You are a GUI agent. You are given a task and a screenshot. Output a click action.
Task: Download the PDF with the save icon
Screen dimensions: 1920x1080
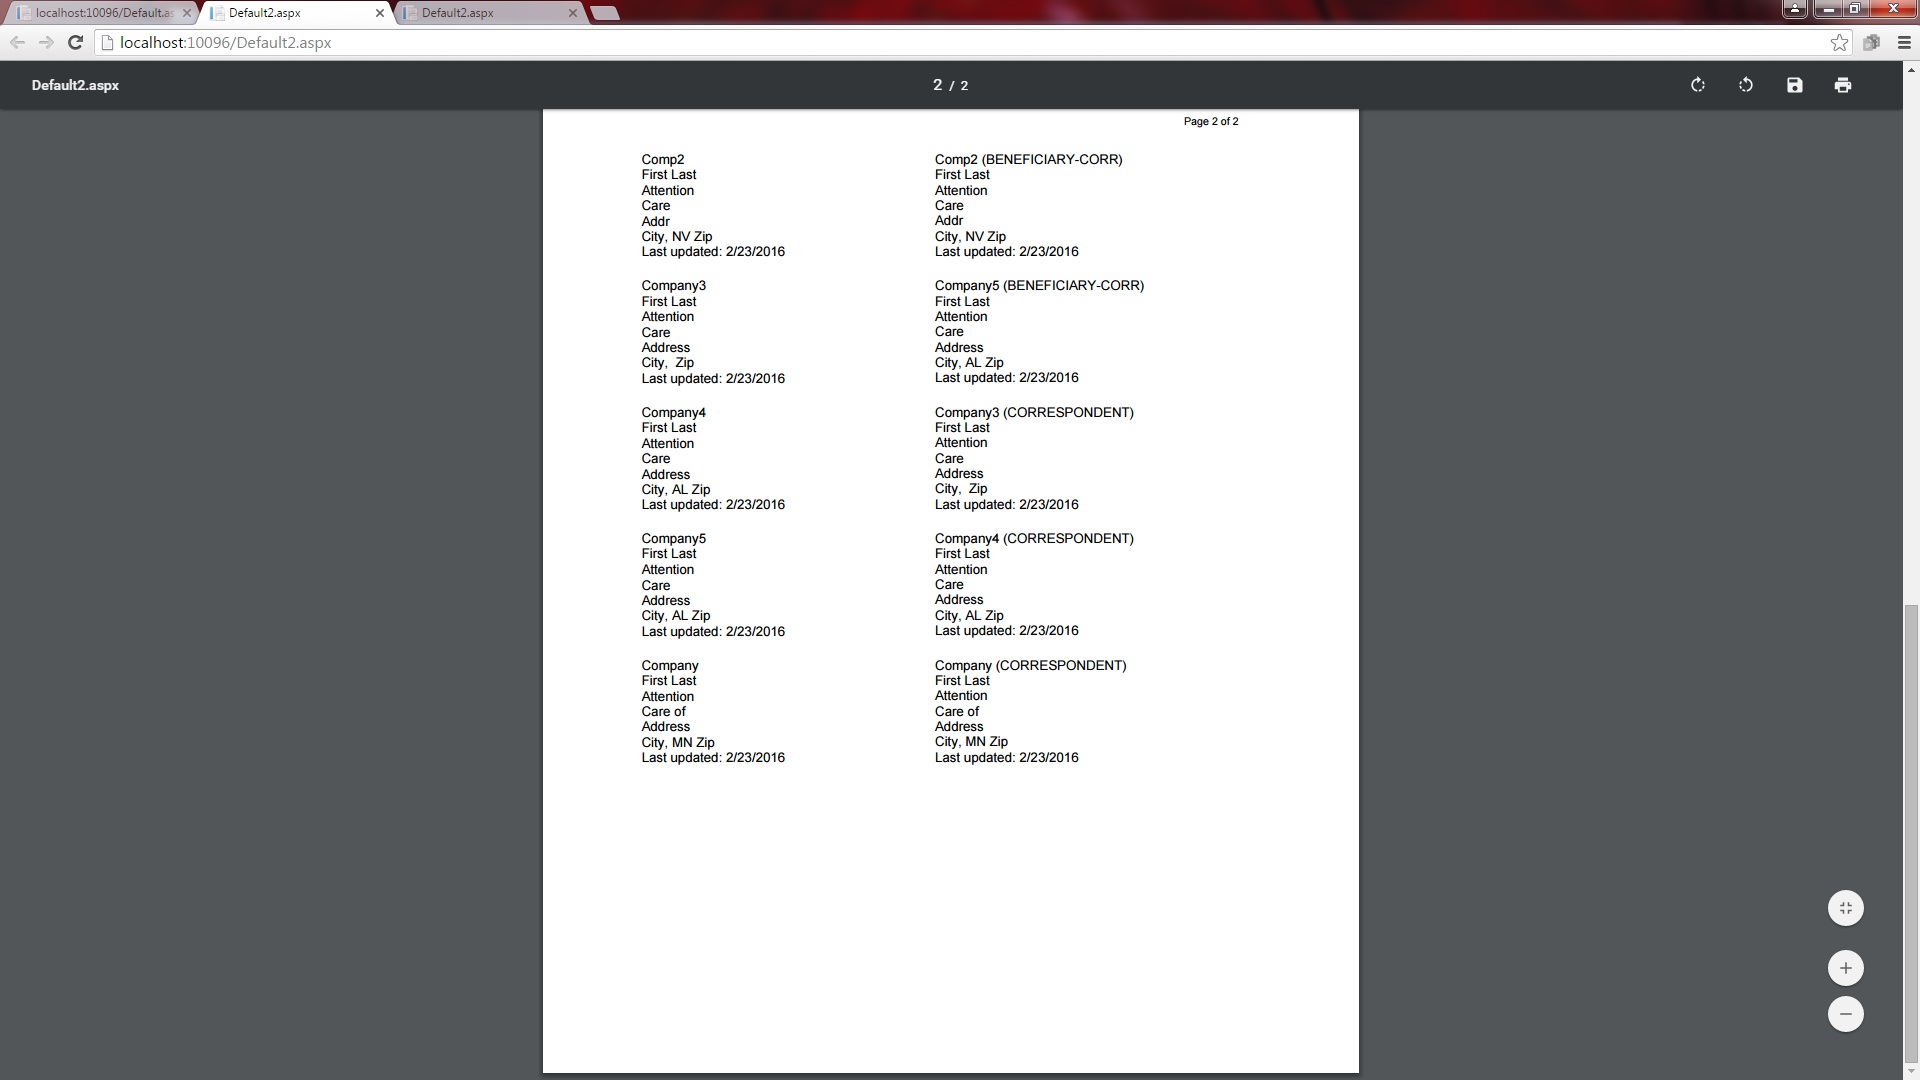1795,85
